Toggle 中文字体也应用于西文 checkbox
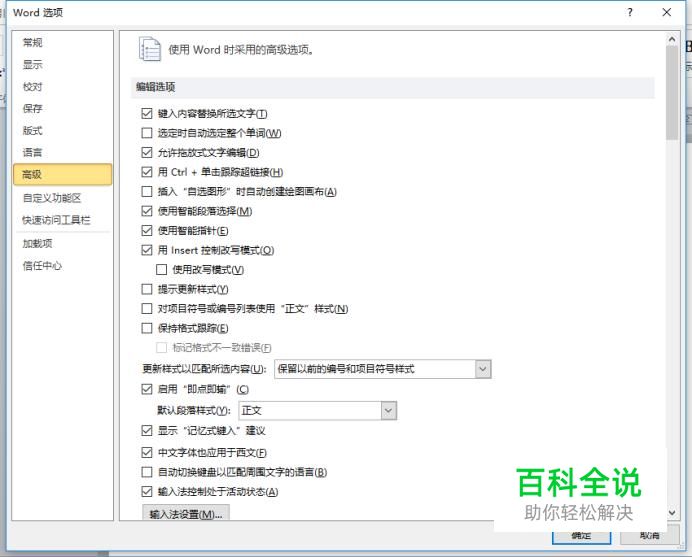This screenshot has height=557, width=692. (x=147, y=452)
